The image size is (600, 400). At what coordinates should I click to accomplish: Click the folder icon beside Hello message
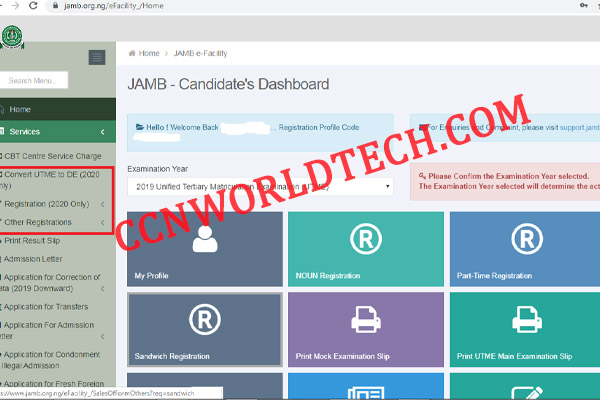(140, 127)
